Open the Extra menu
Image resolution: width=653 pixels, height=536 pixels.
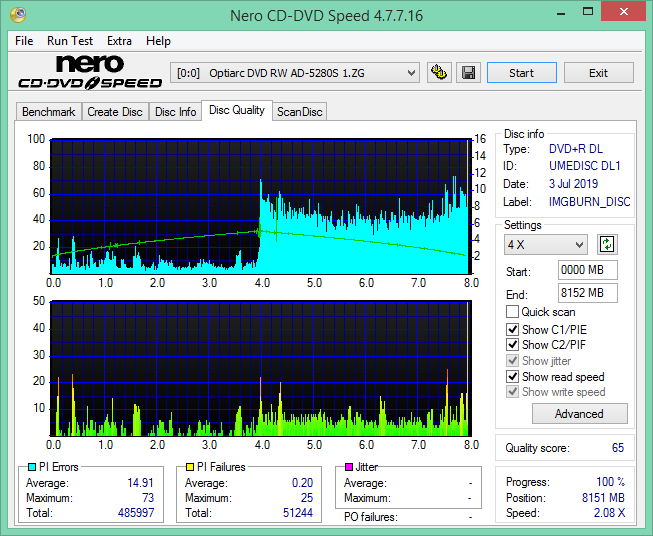[120, 41]
